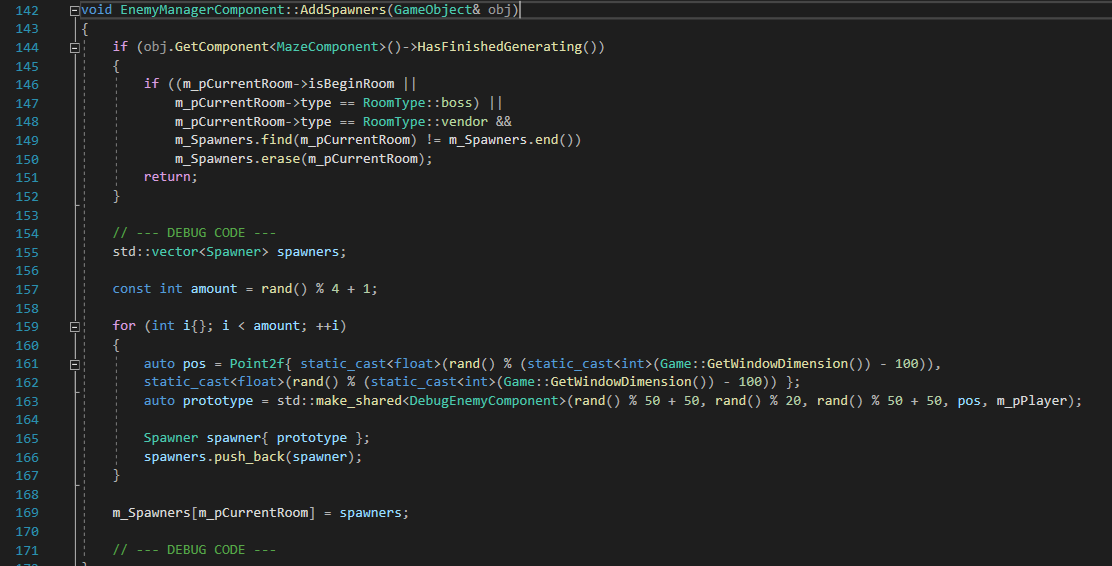The image size is (1112, 566).
Task: Click the for keyword on line 159
Action: [124, 326]
